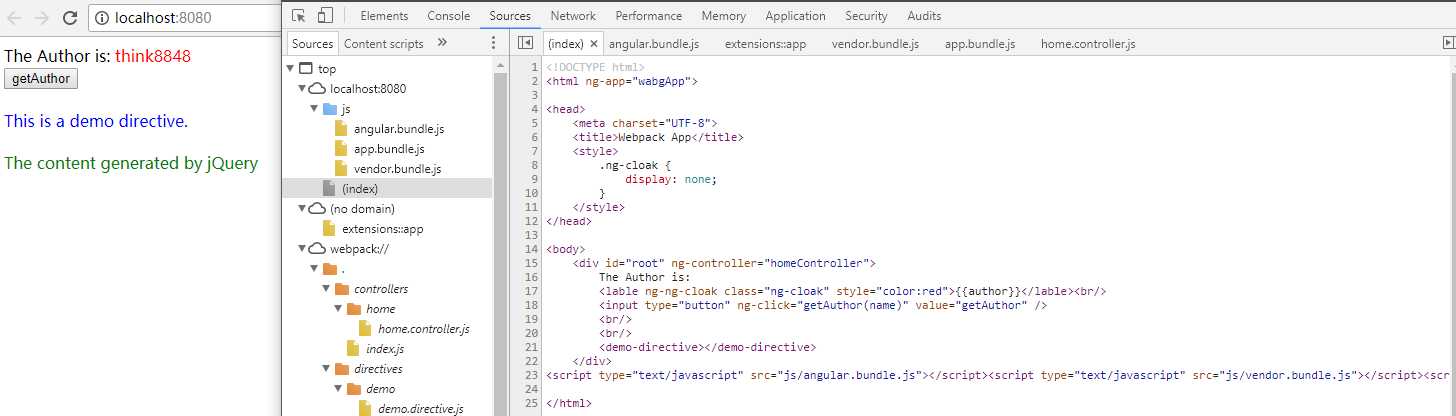The height and width of the screenshot is (416, 1456).
Task: Open the navigator three-dot menu
Action: pyautogui.click(x=493, y=43)
